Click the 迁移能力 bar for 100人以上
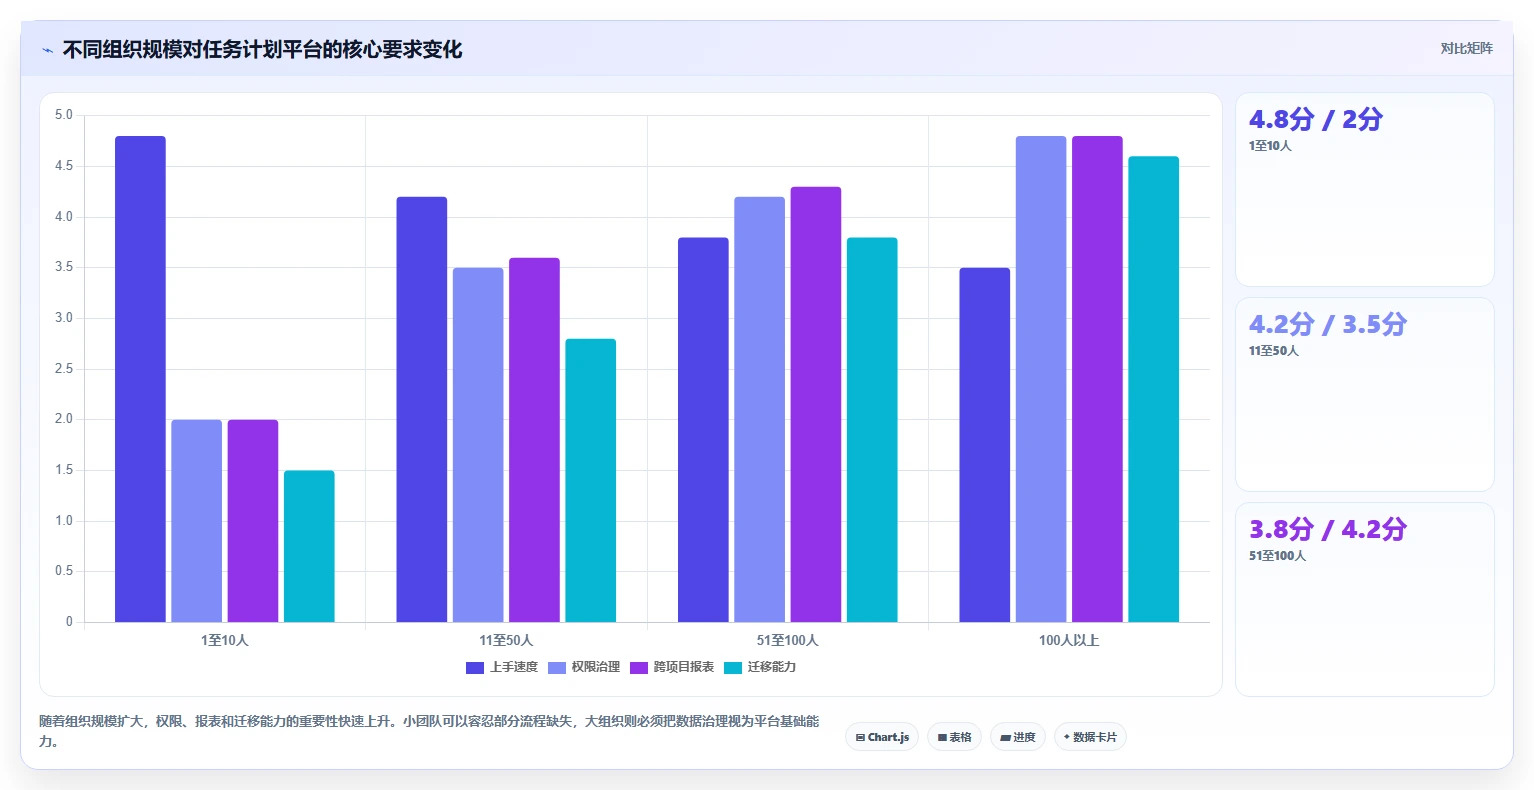 (1154, 389)
